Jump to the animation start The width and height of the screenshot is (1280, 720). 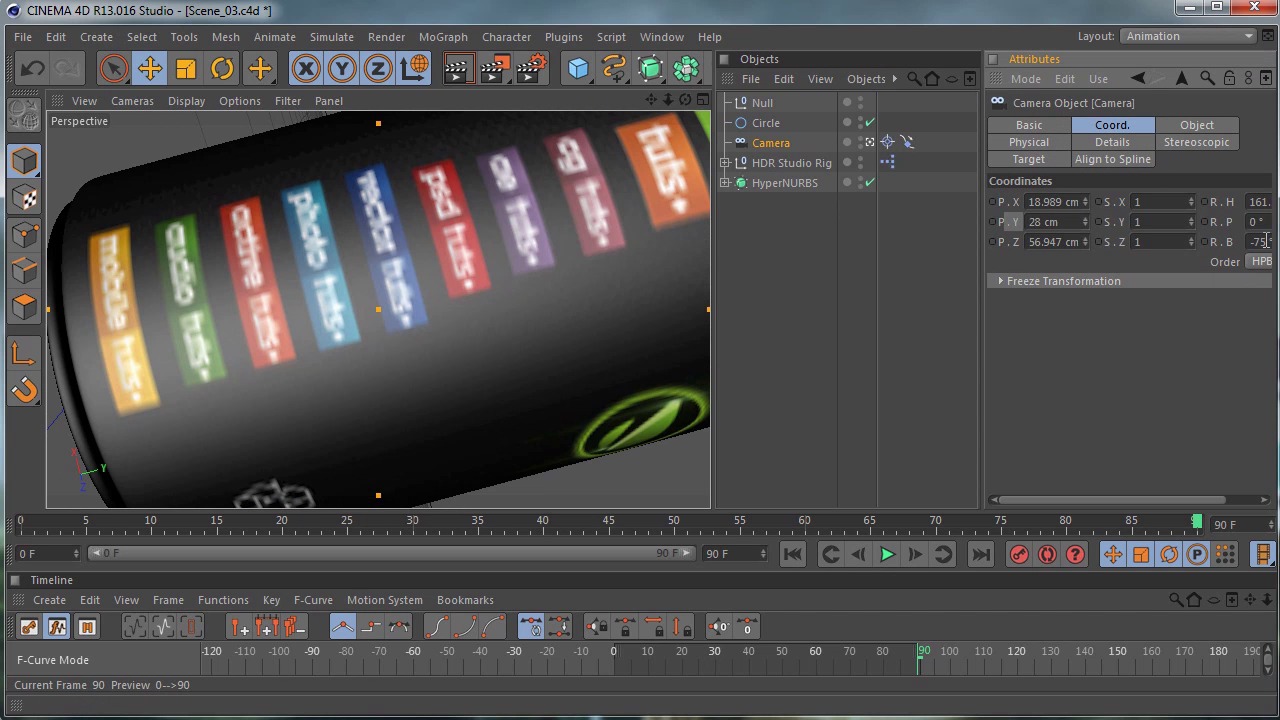(792, 555)
